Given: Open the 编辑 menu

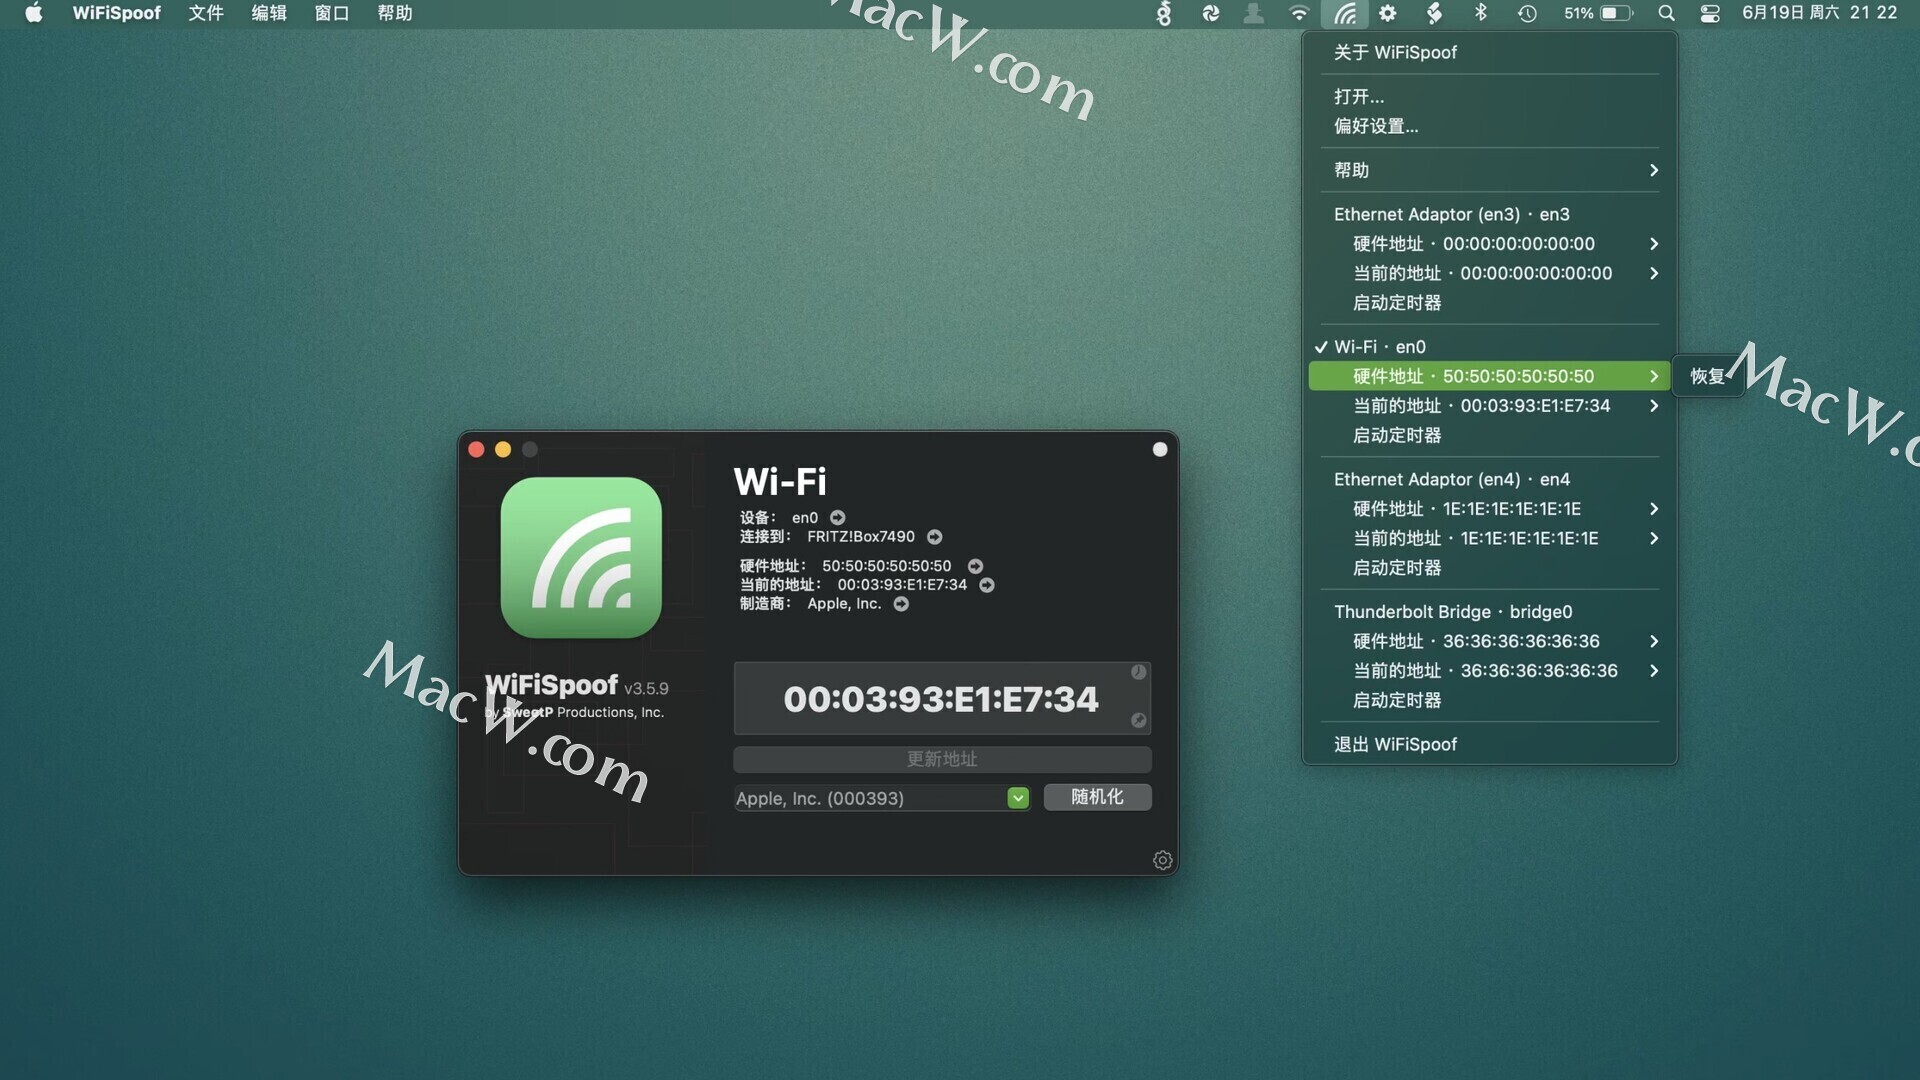Looking at the screenshot, I should click(x=269, y=13).
